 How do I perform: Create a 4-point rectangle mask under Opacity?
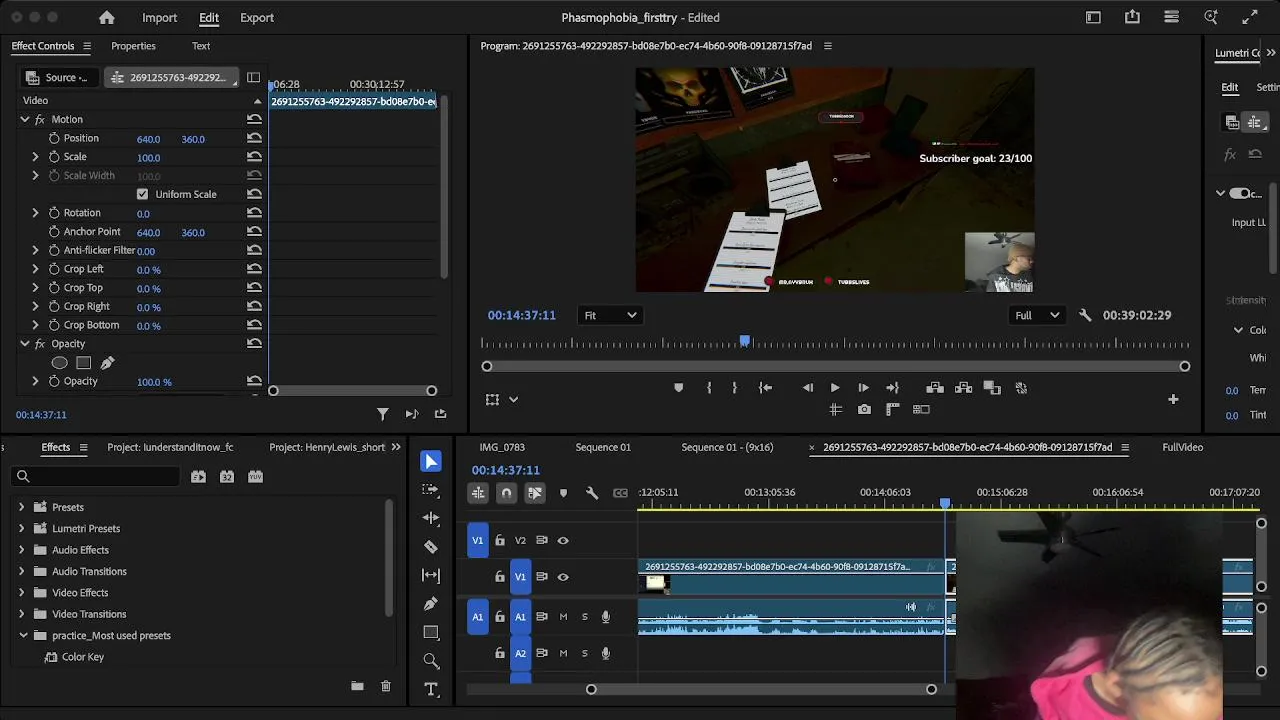(x=84, y=363)
